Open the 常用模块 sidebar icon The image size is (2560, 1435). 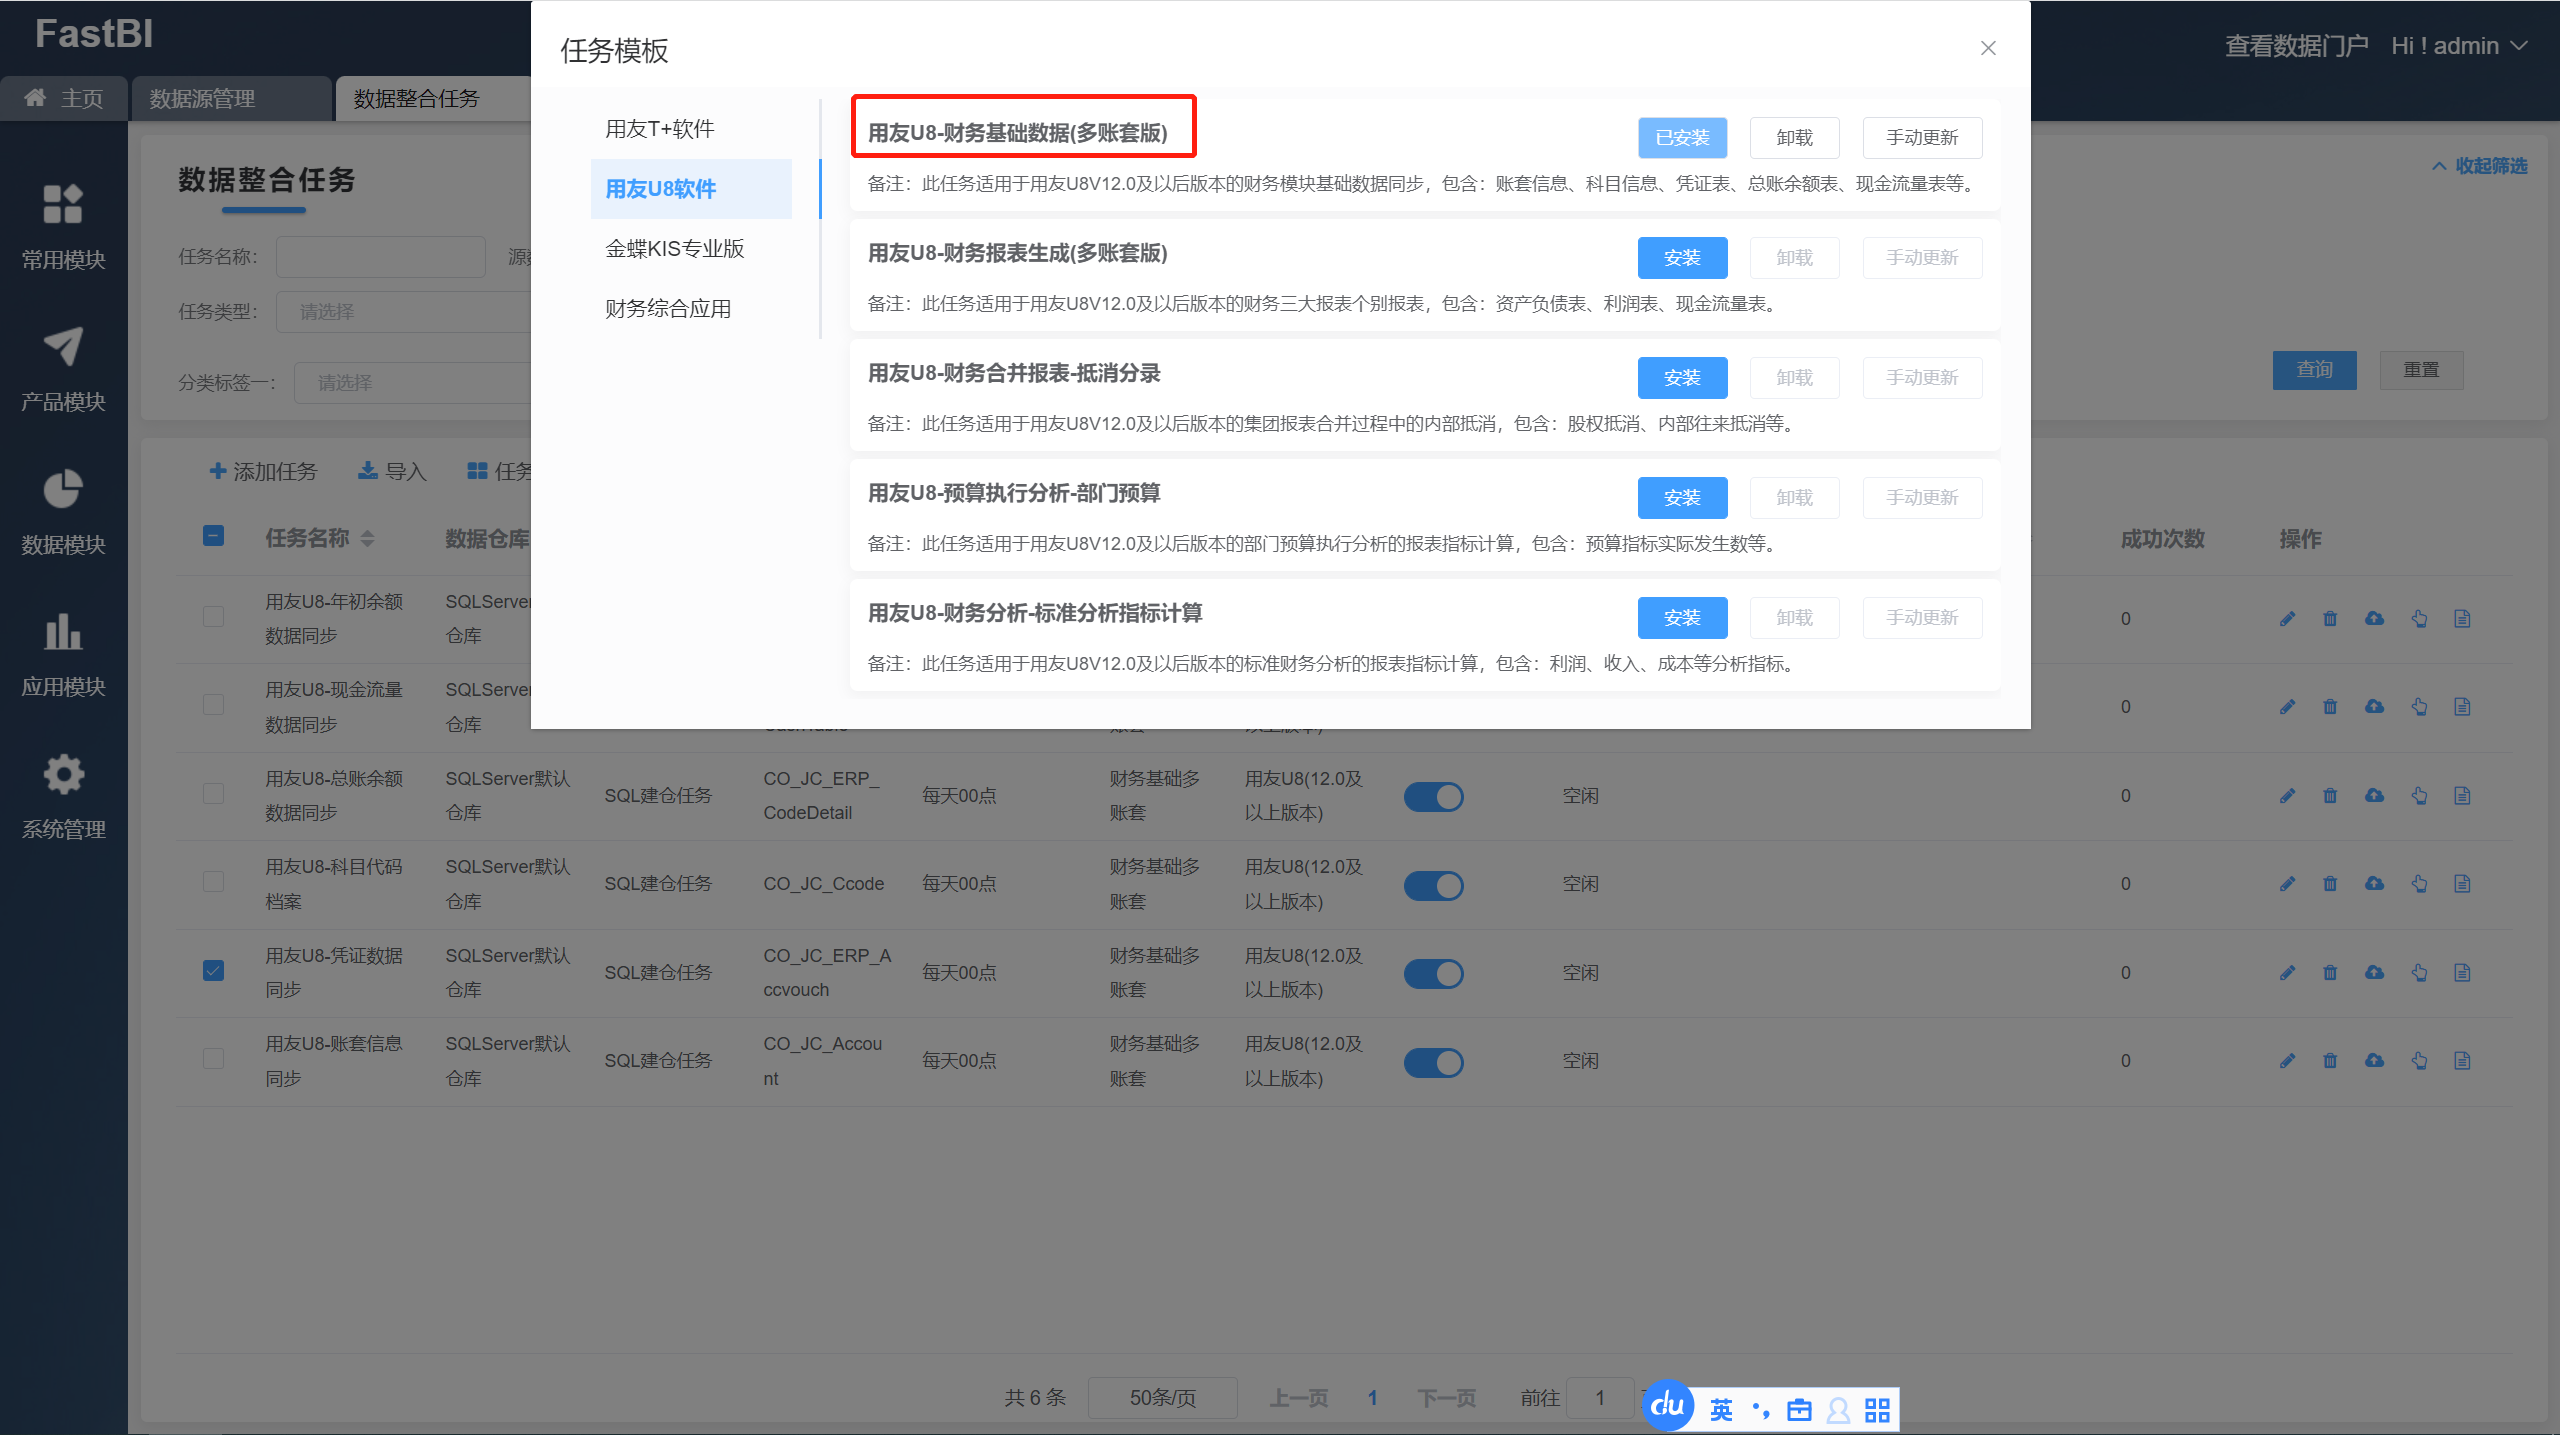point(63,205)
